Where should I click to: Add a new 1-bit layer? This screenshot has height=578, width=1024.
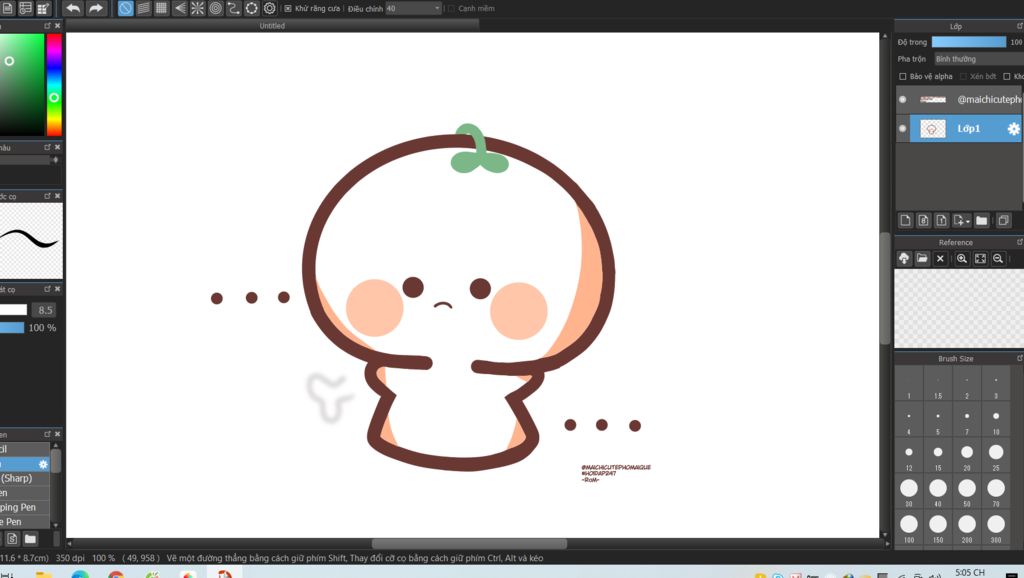click(941, 221)
